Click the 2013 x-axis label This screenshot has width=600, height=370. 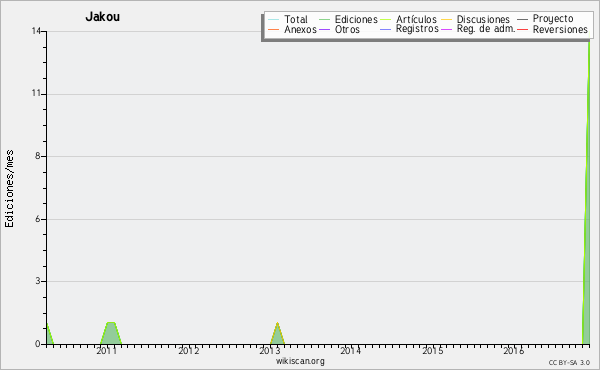tap(270, 350)
